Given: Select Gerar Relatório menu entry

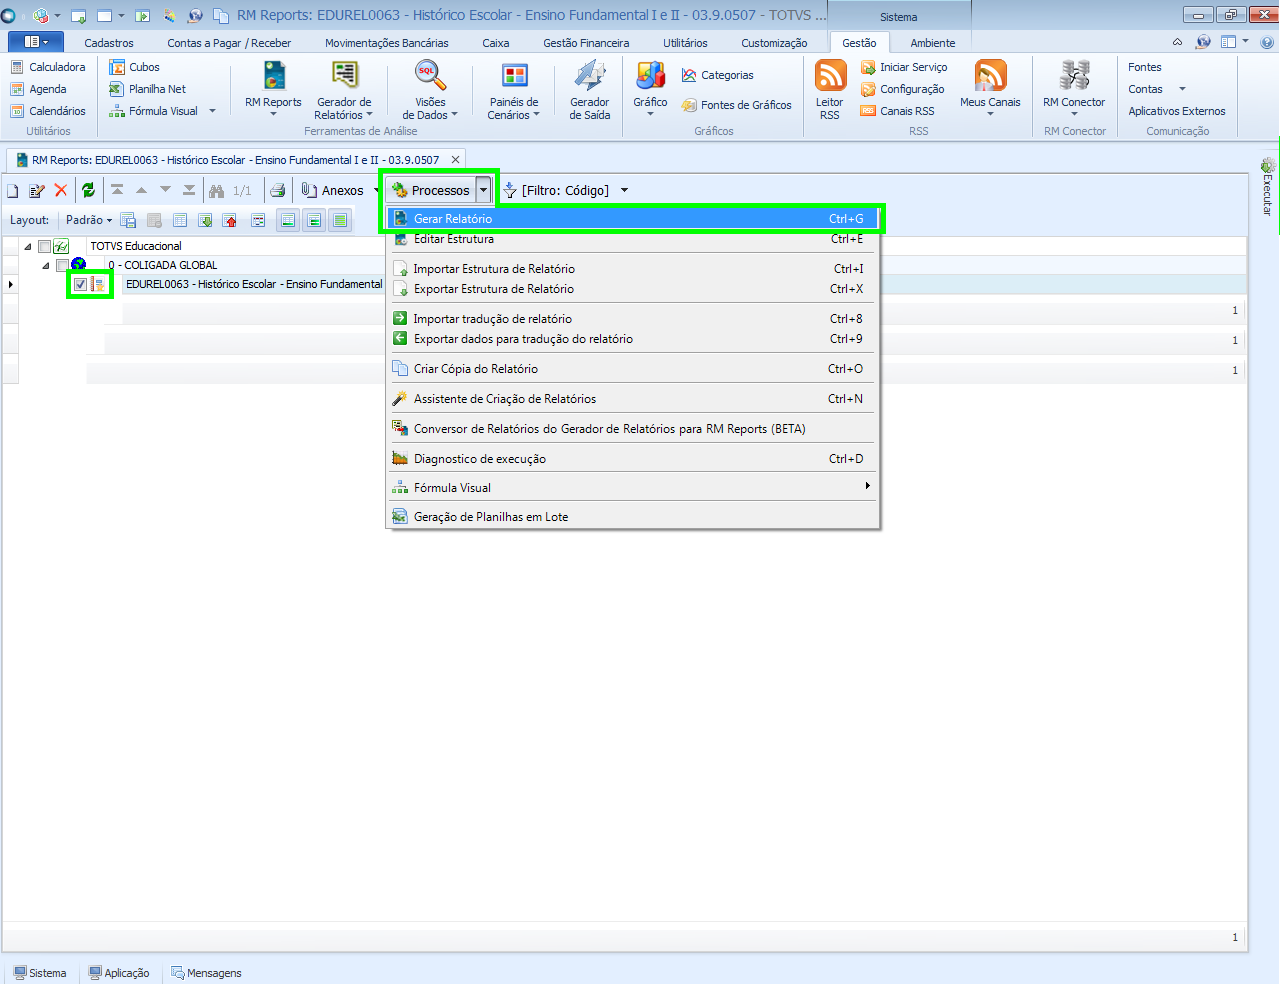Looking at the screenshot, I should [x=632, y=218].
